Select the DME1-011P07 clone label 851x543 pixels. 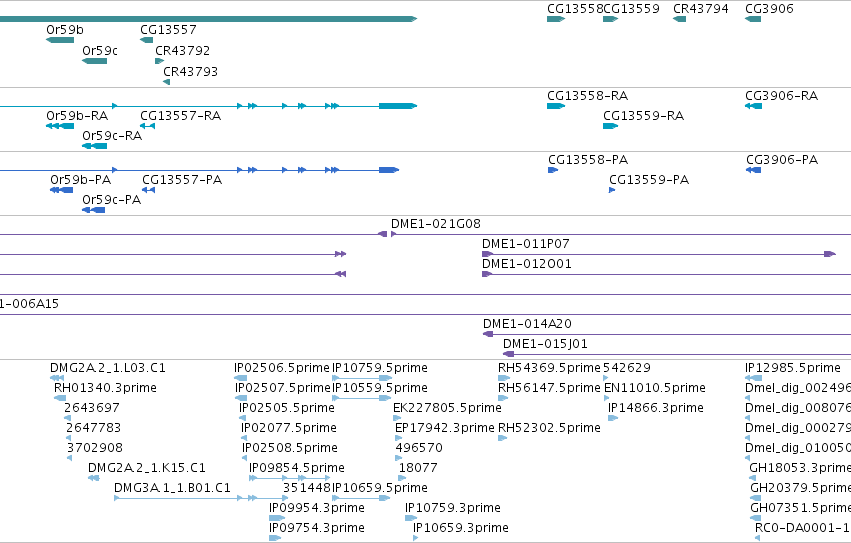(525, 244)
